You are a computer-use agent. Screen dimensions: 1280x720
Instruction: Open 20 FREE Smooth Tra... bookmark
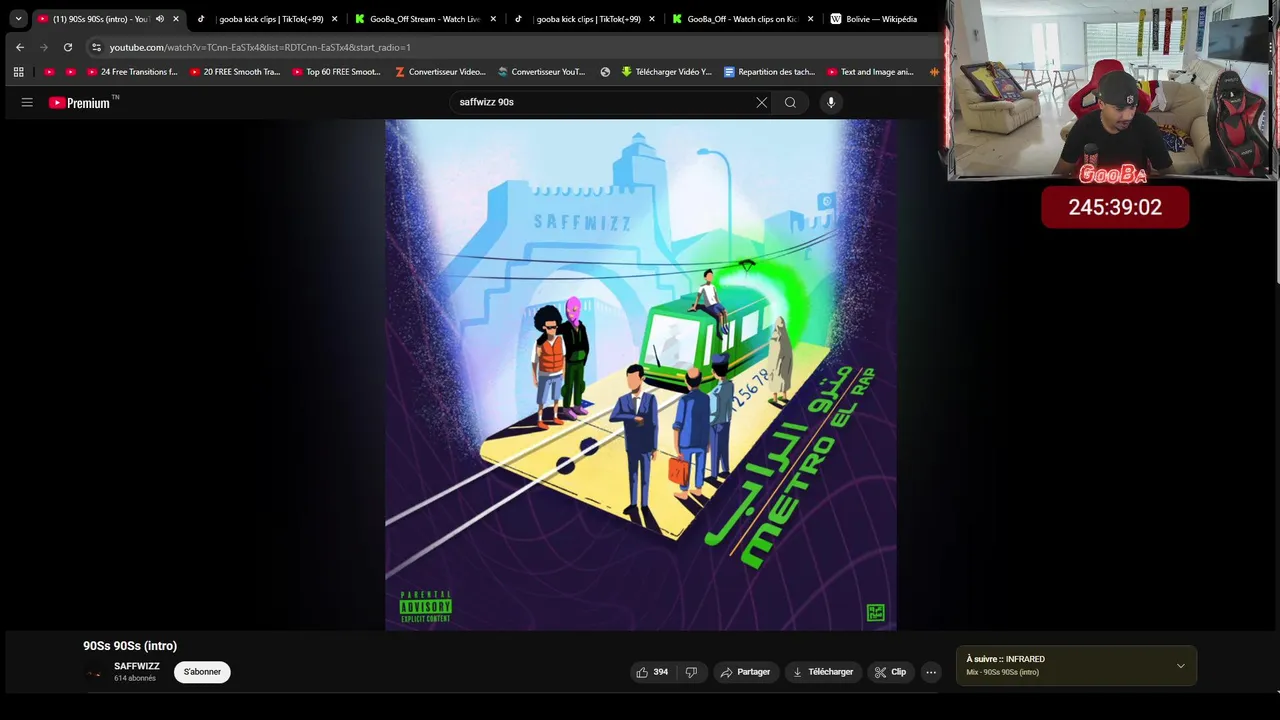(x=235, y=72)
